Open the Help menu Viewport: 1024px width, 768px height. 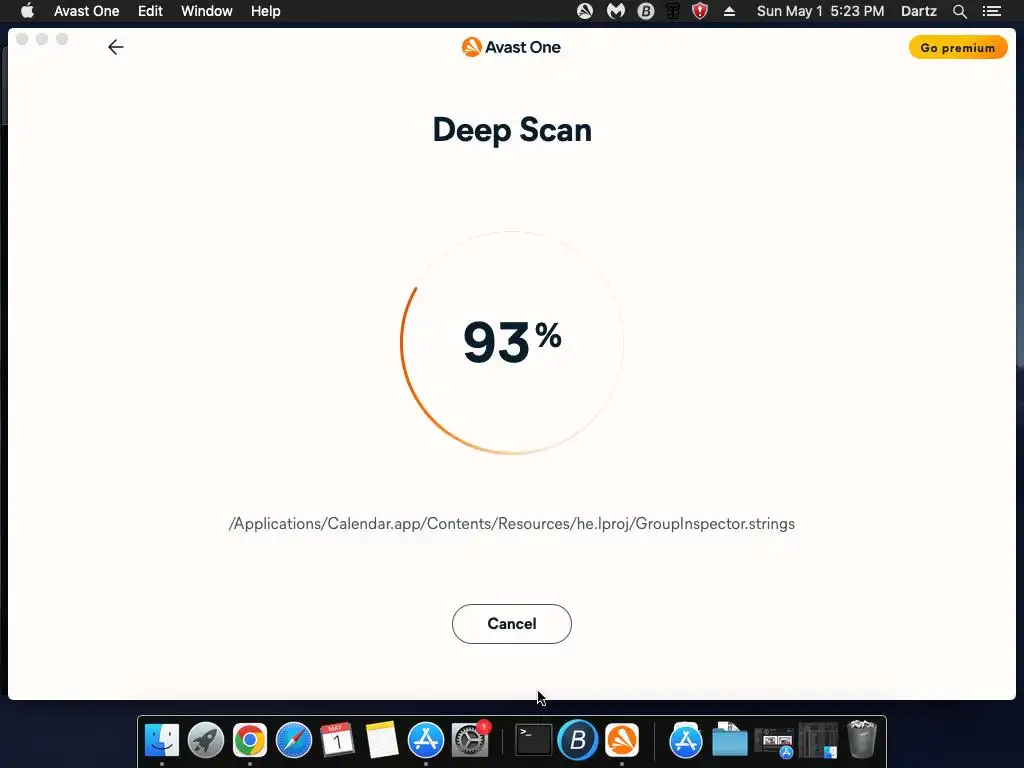click(x=265, y=11)
